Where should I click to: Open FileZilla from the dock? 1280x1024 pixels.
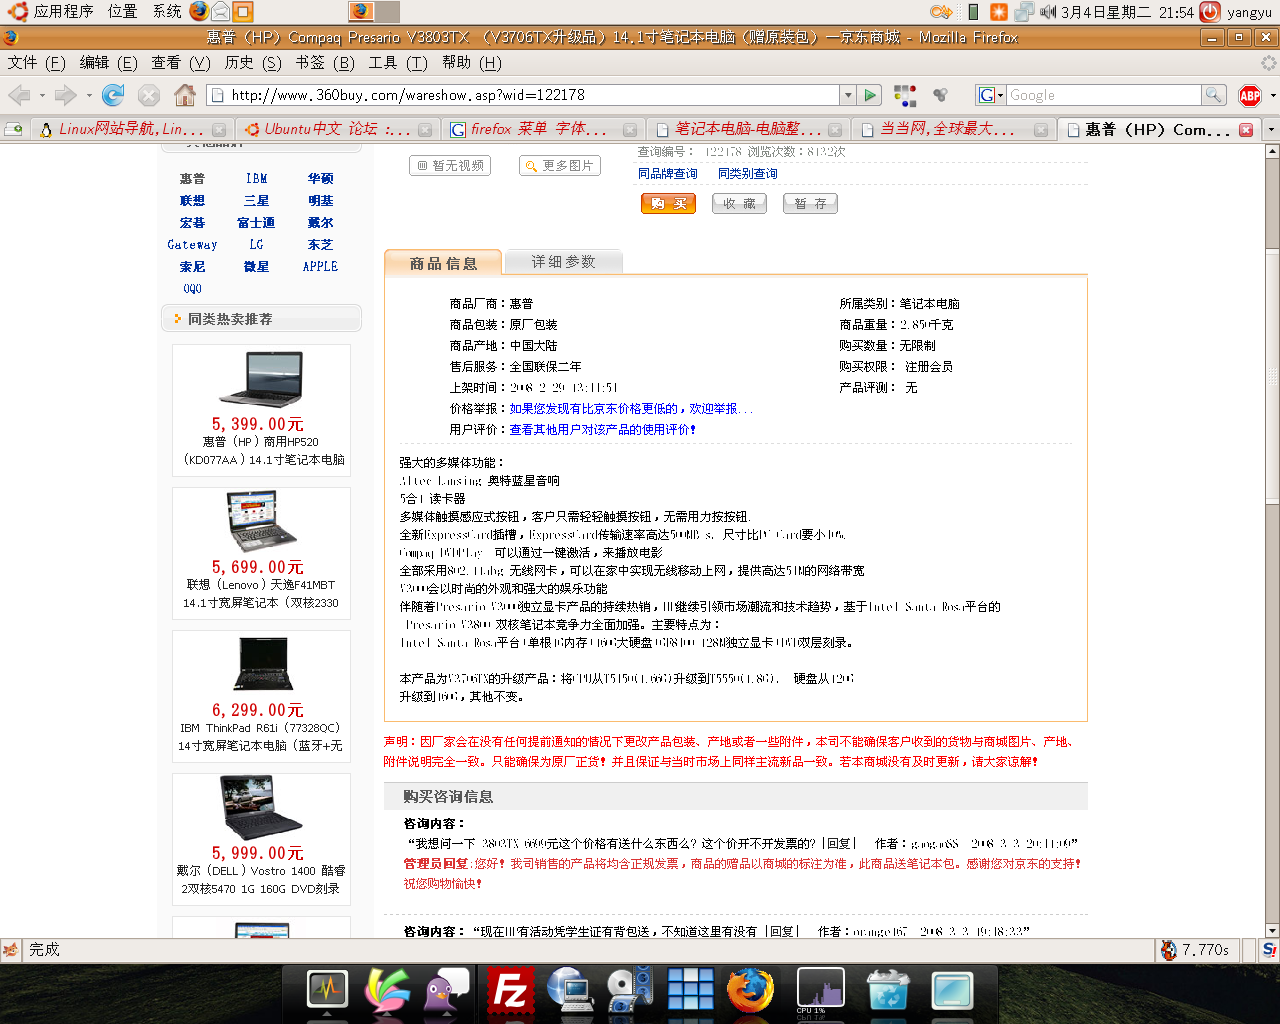click(510, 991)
